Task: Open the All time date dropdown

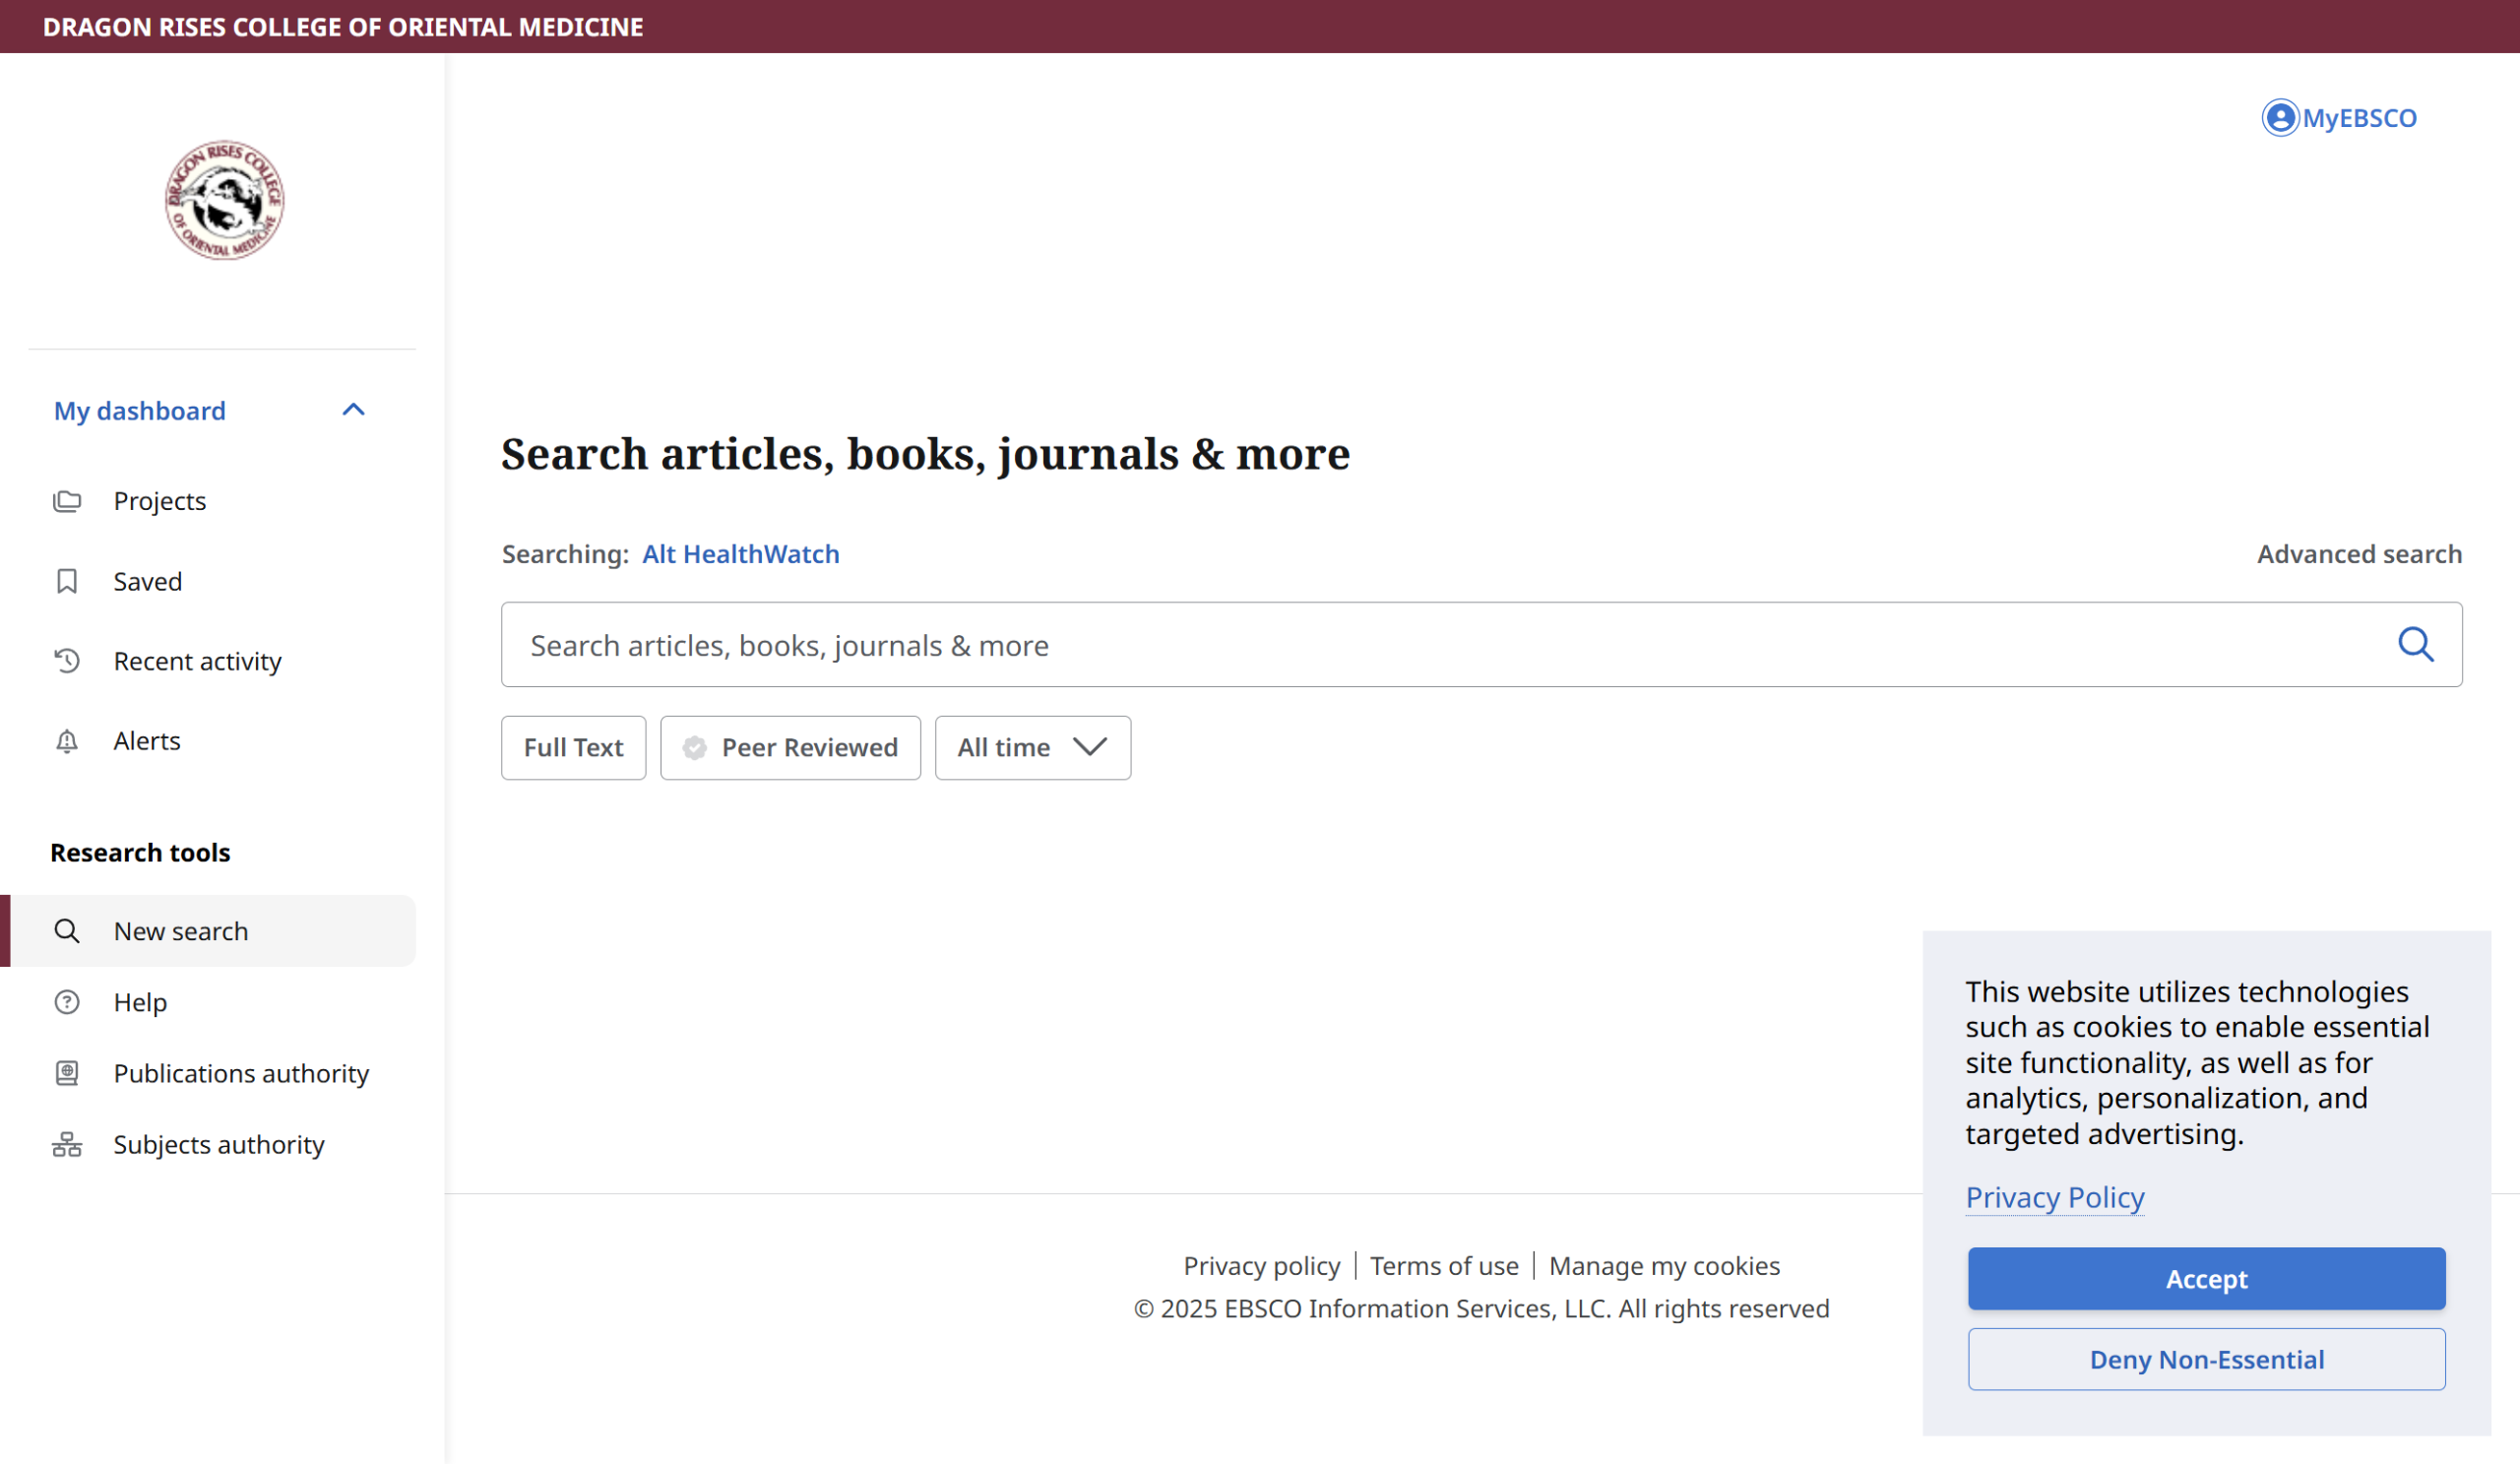Action: tap(1032, 747)
